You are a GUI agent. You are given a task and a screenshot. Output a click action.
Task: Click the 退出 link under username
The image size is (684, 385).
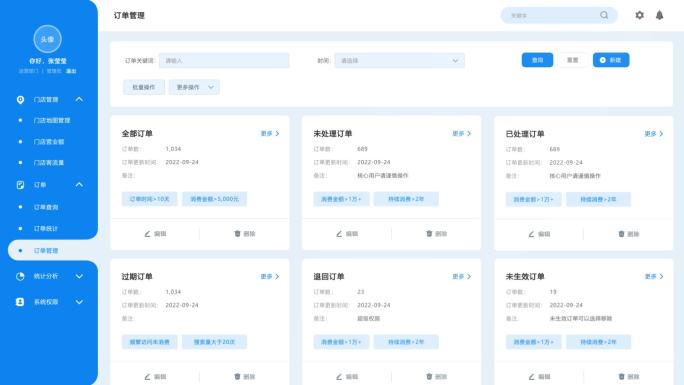(x=71, y=71)
